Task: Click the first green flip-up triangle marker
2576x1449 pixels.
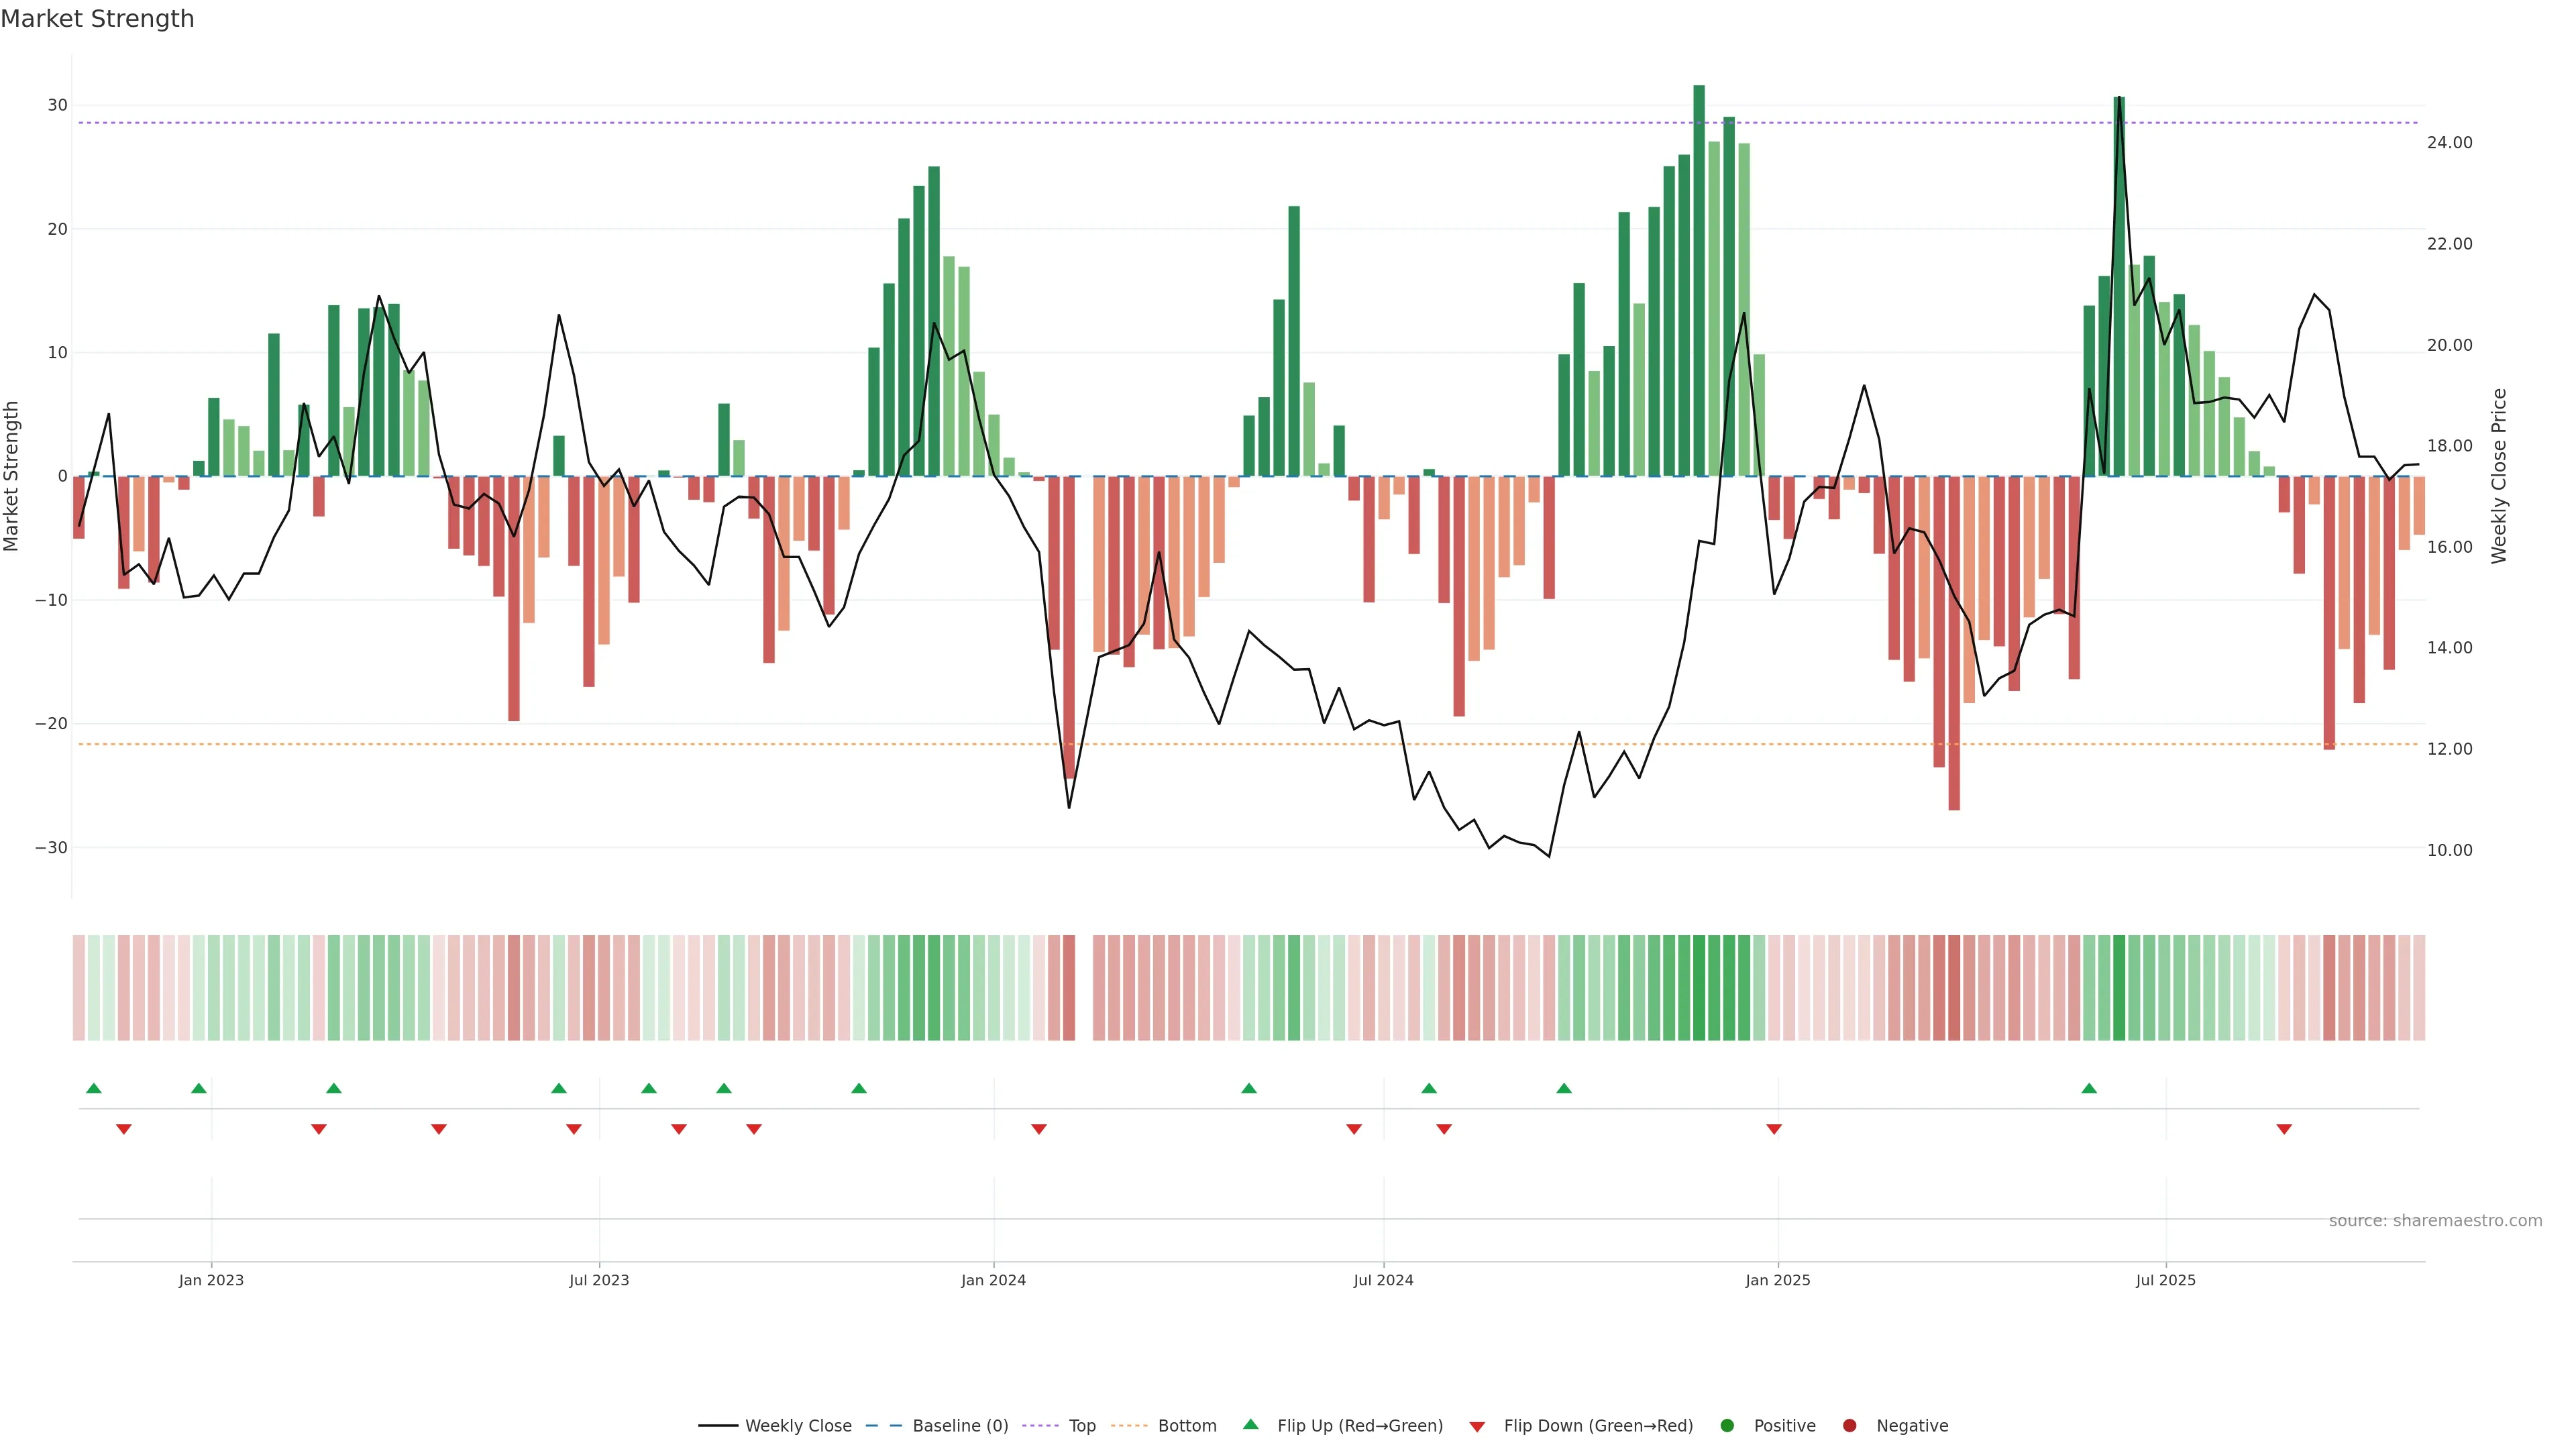Action: 94,1088
